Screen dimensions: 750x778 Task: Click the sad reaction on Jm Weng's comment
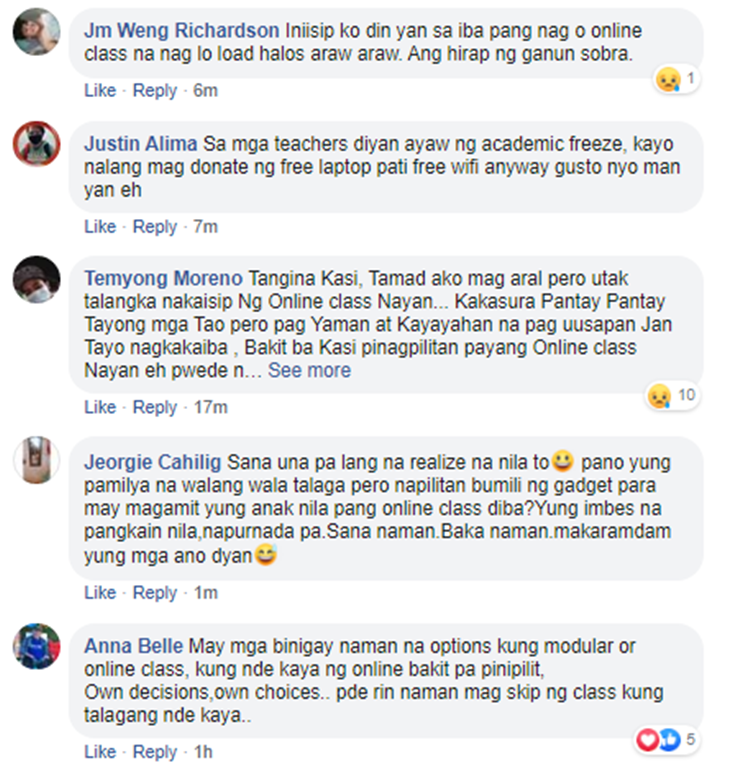coord(677,79)
